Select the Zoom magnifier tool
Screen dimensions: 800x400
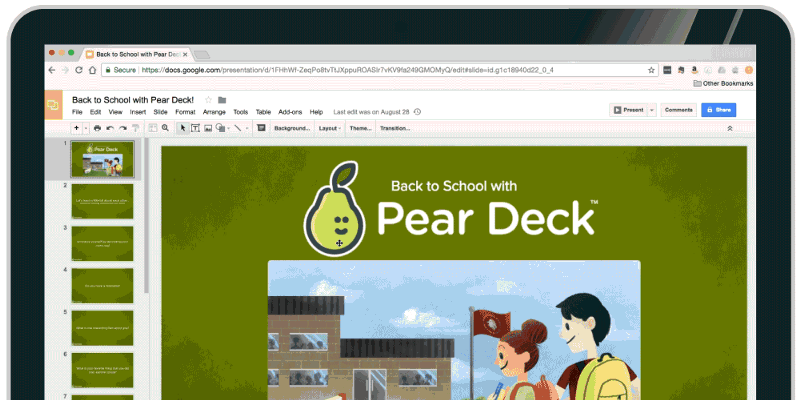[165, 128]
